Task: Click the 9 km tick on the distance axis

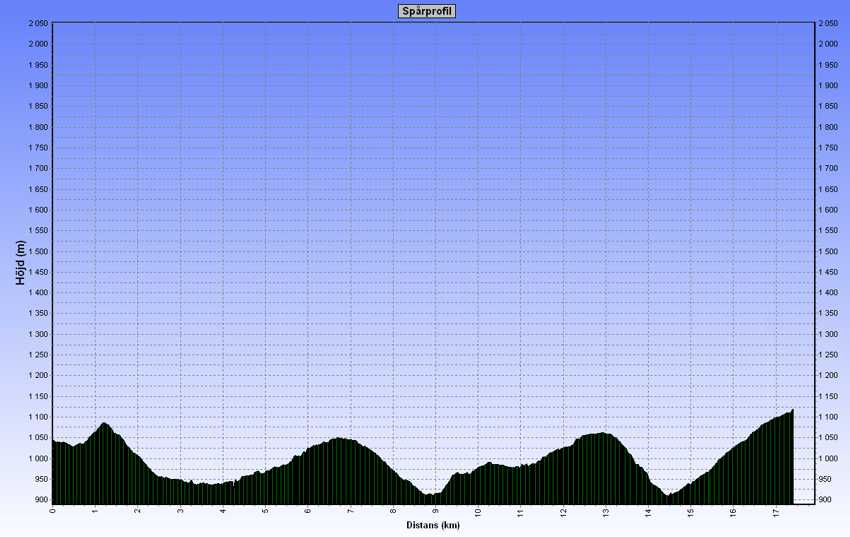Action: pos(435,510)
